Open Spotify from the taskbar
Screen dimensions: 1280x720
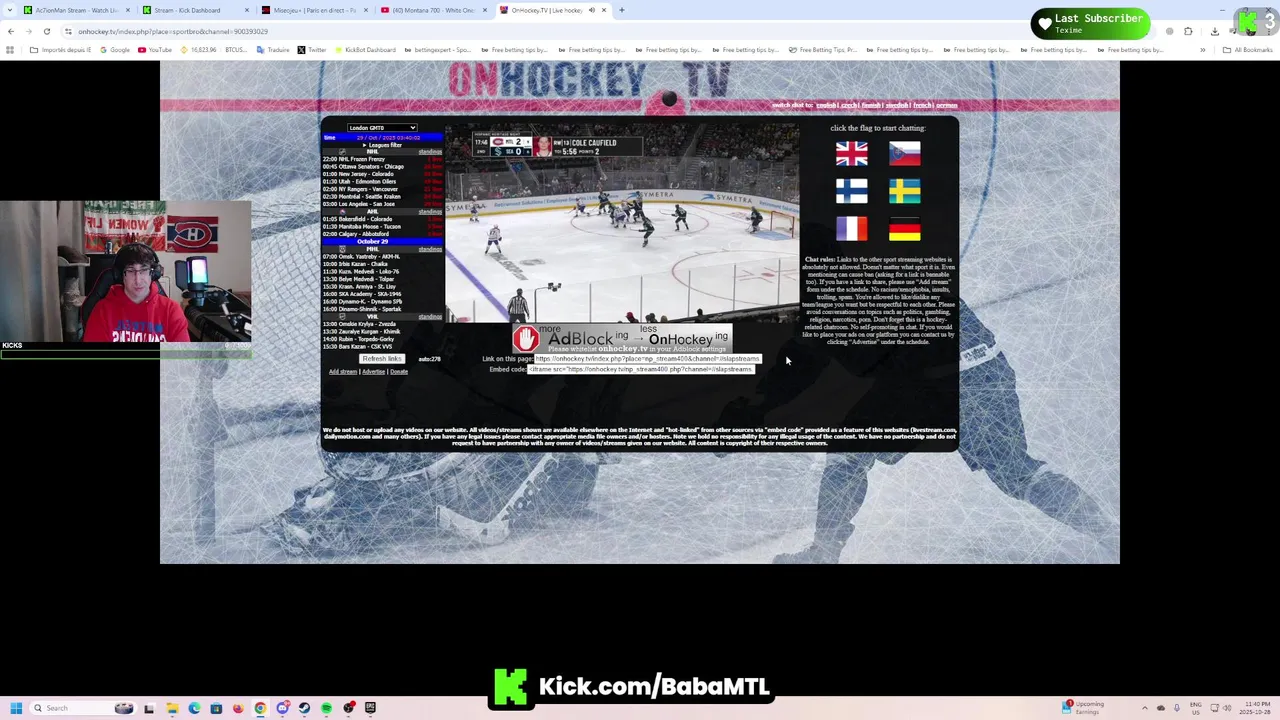[x=327, y=708]
